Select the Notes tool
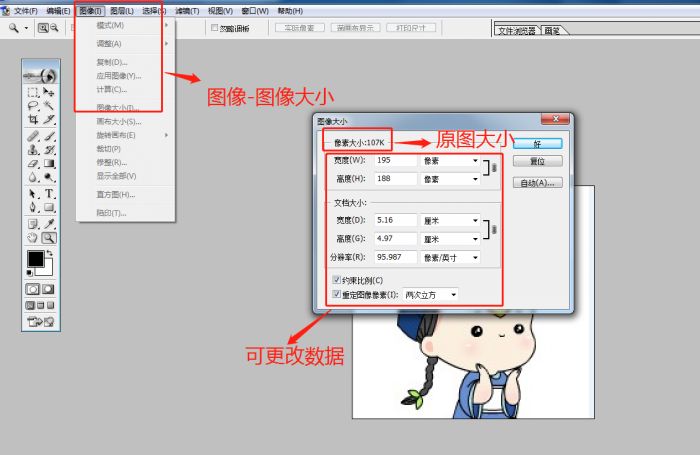700x455 pixels. click(x=33, y=224)
